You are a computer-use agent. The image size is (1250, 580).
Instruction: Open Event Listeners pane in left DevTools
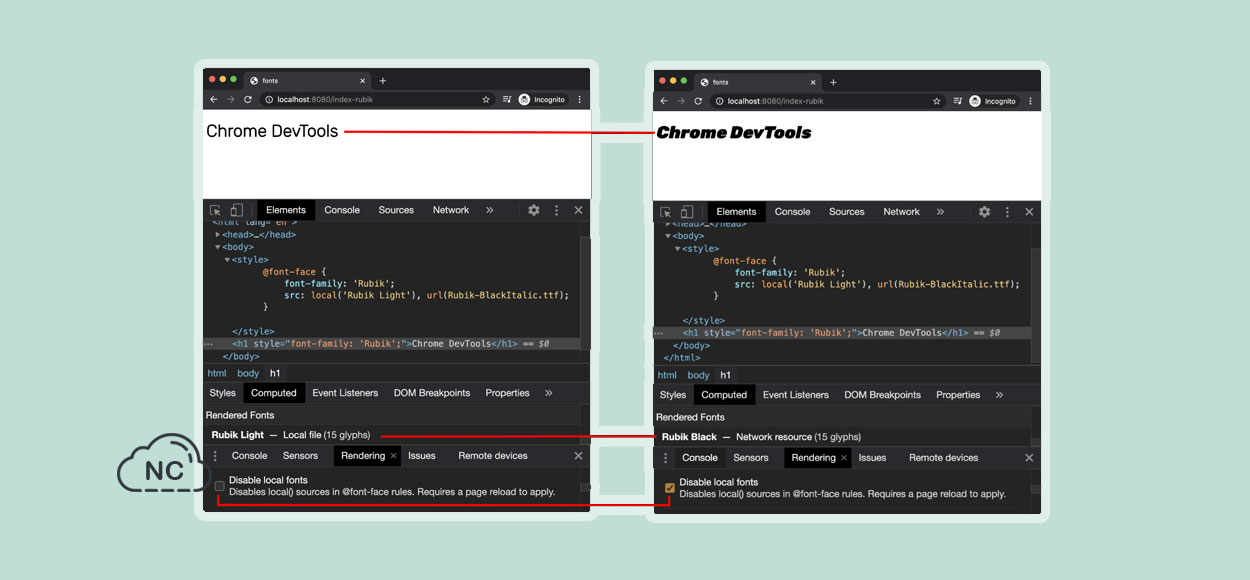pos(345,393)
